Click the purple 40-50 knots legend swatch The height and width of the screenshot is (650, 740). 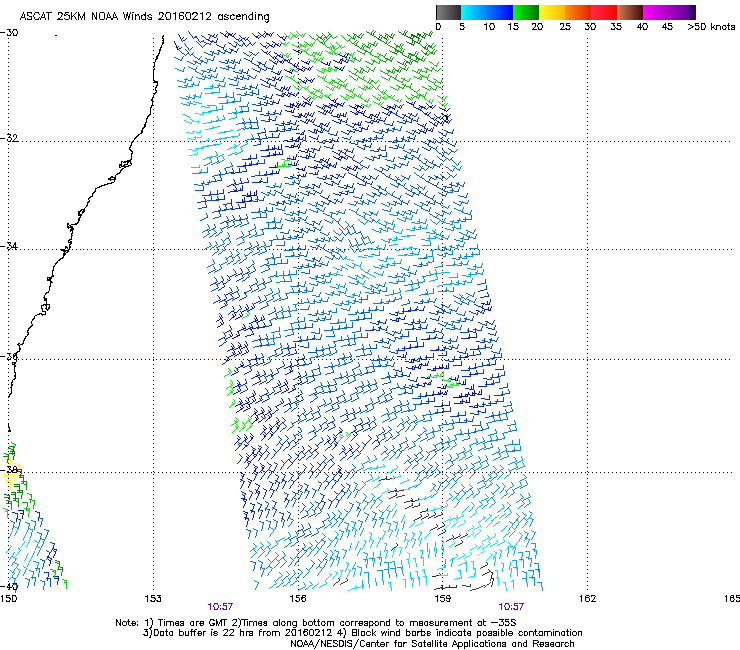[x=669, y=12]
